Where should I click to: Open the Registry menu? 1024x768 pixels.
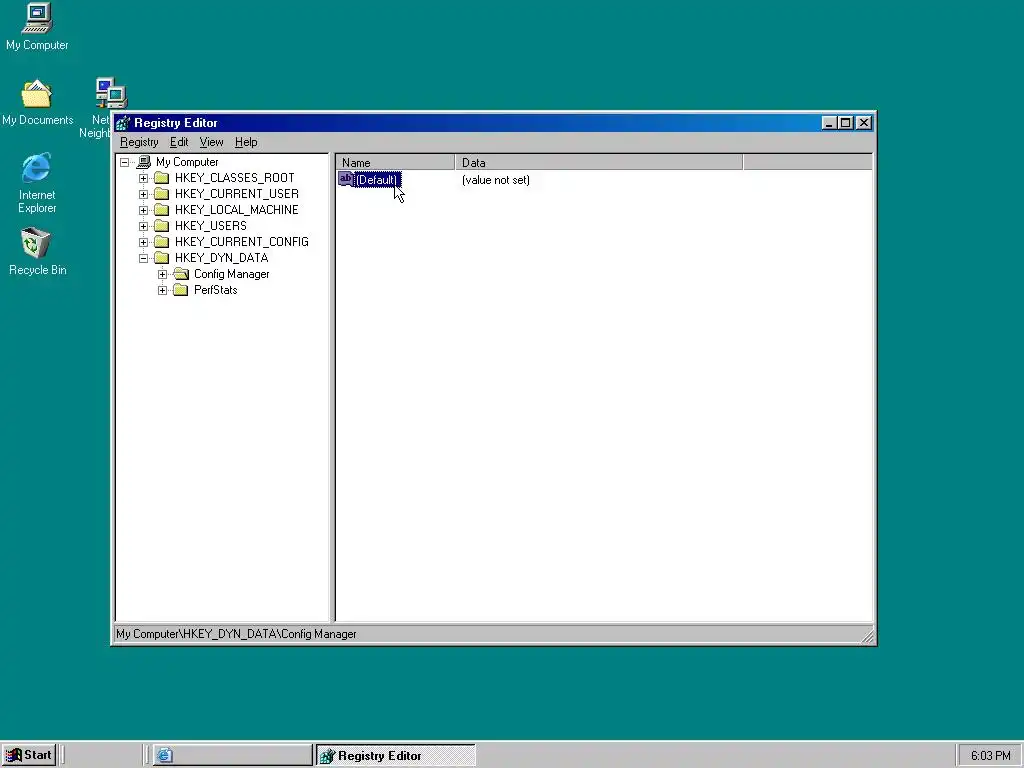(139, 142)
